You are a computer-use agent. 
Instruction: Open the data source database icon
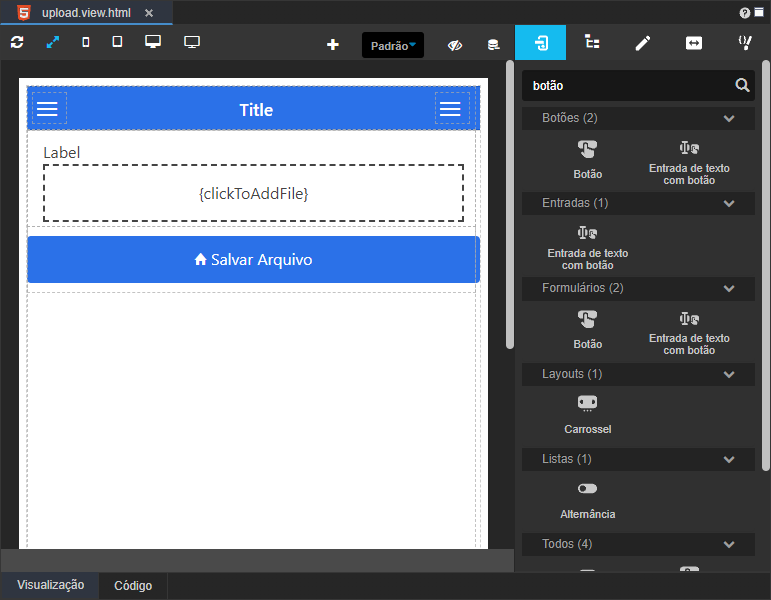[493, 45]
